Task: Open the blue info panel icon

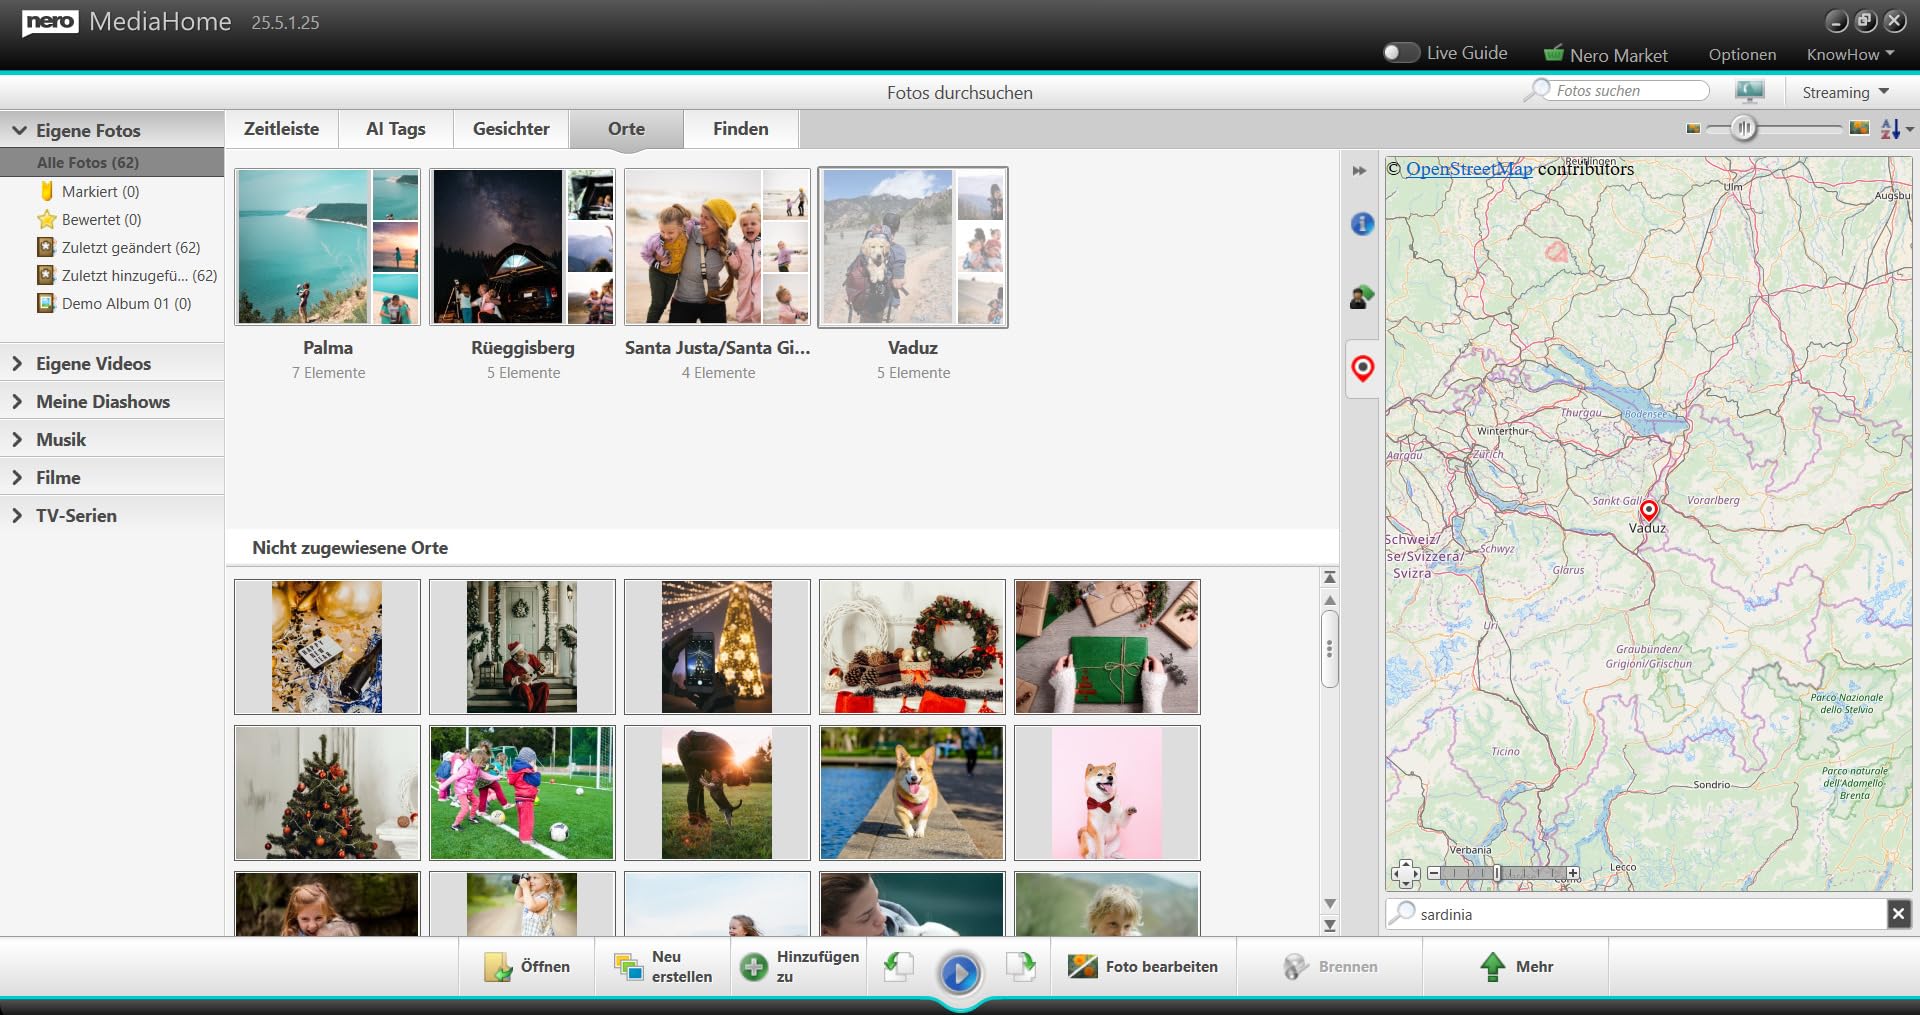Action: [1362, 224]
